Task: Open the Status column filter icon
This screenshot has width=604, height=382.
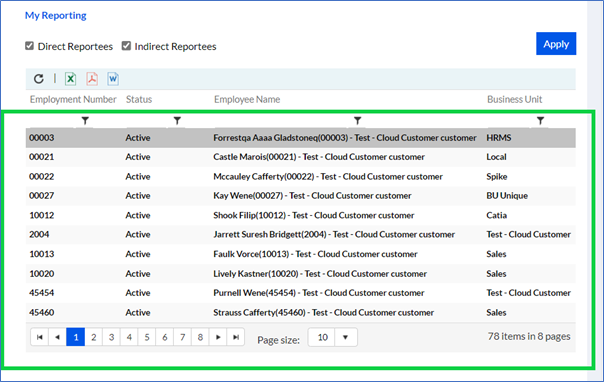Action: point(177,121)
